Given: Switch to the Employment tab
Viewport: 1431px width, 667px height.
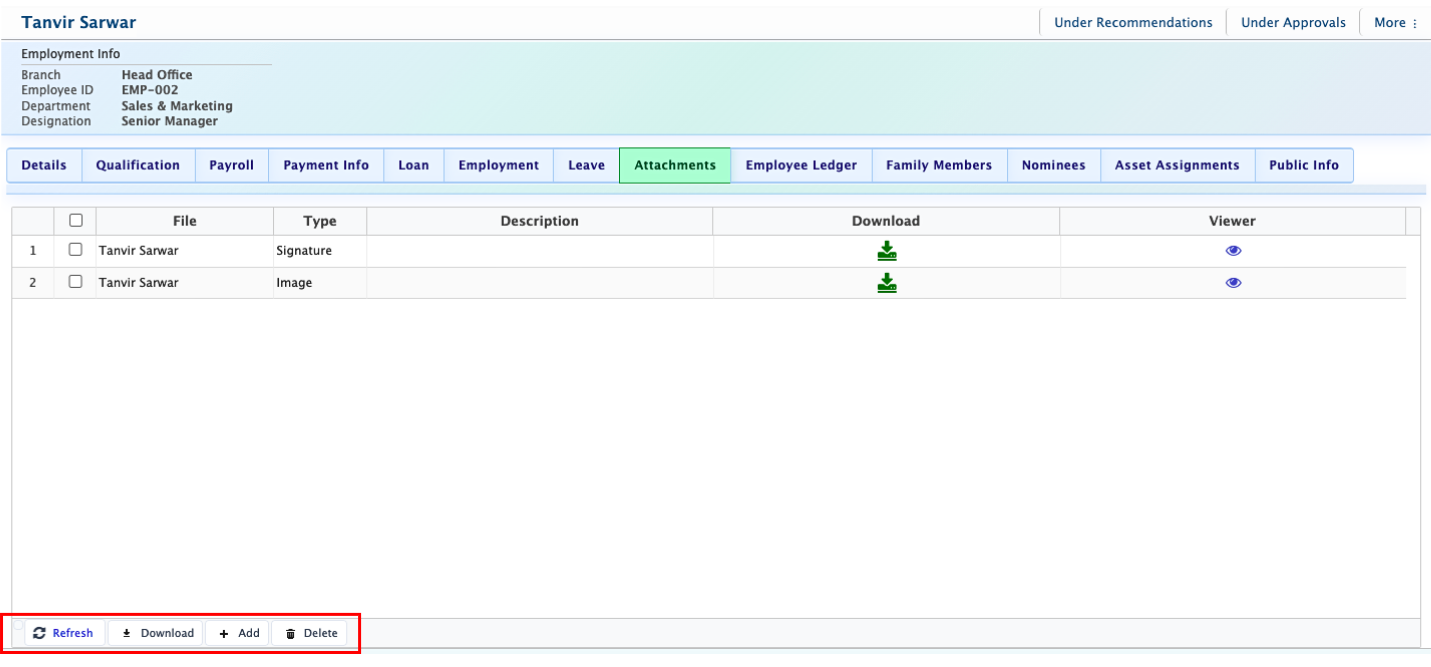Looking at the screenshot, I should click(x=499, y=166).
